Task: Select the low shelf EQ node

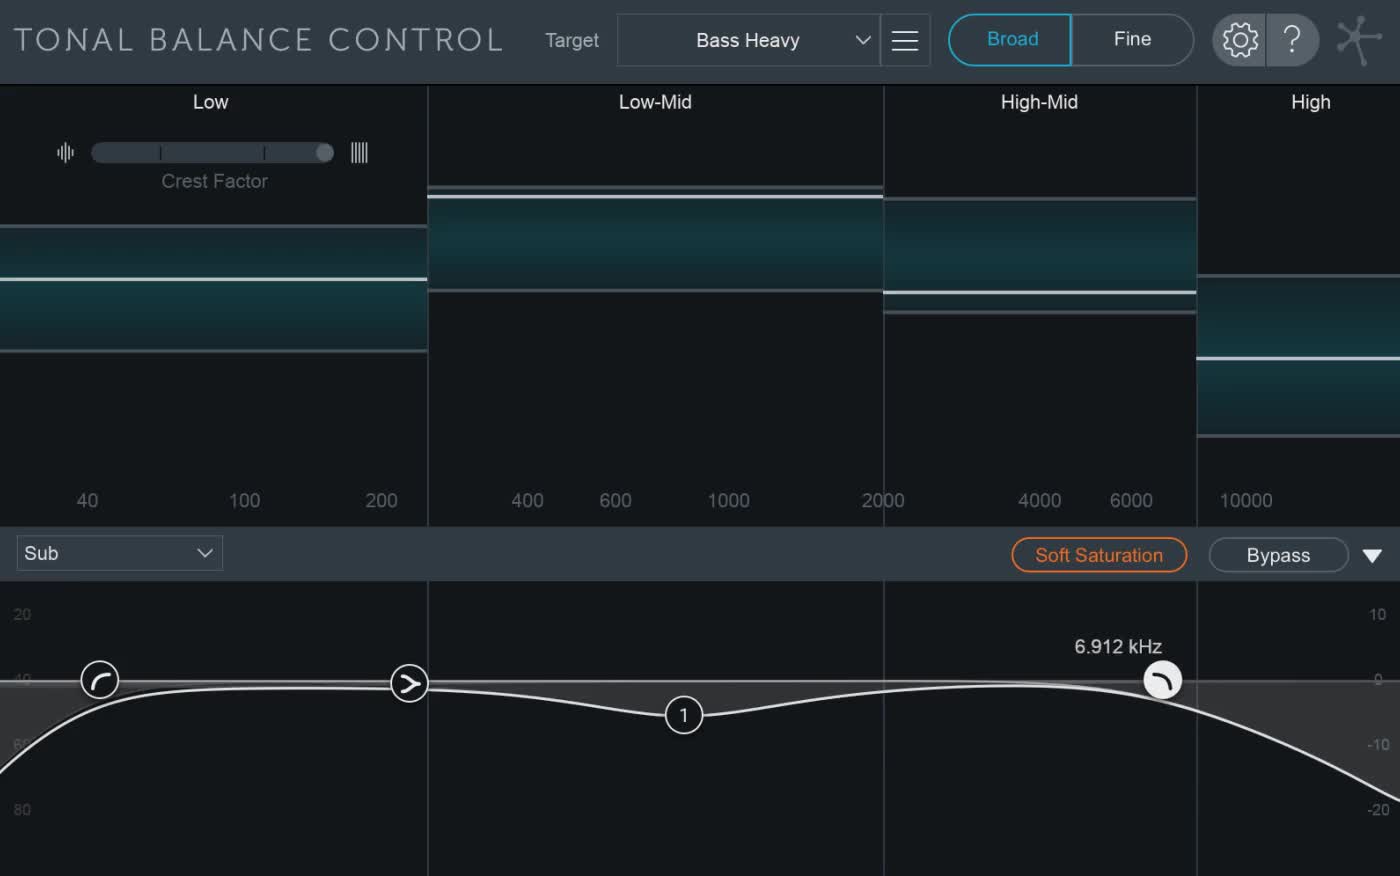Action: (409, 683)
